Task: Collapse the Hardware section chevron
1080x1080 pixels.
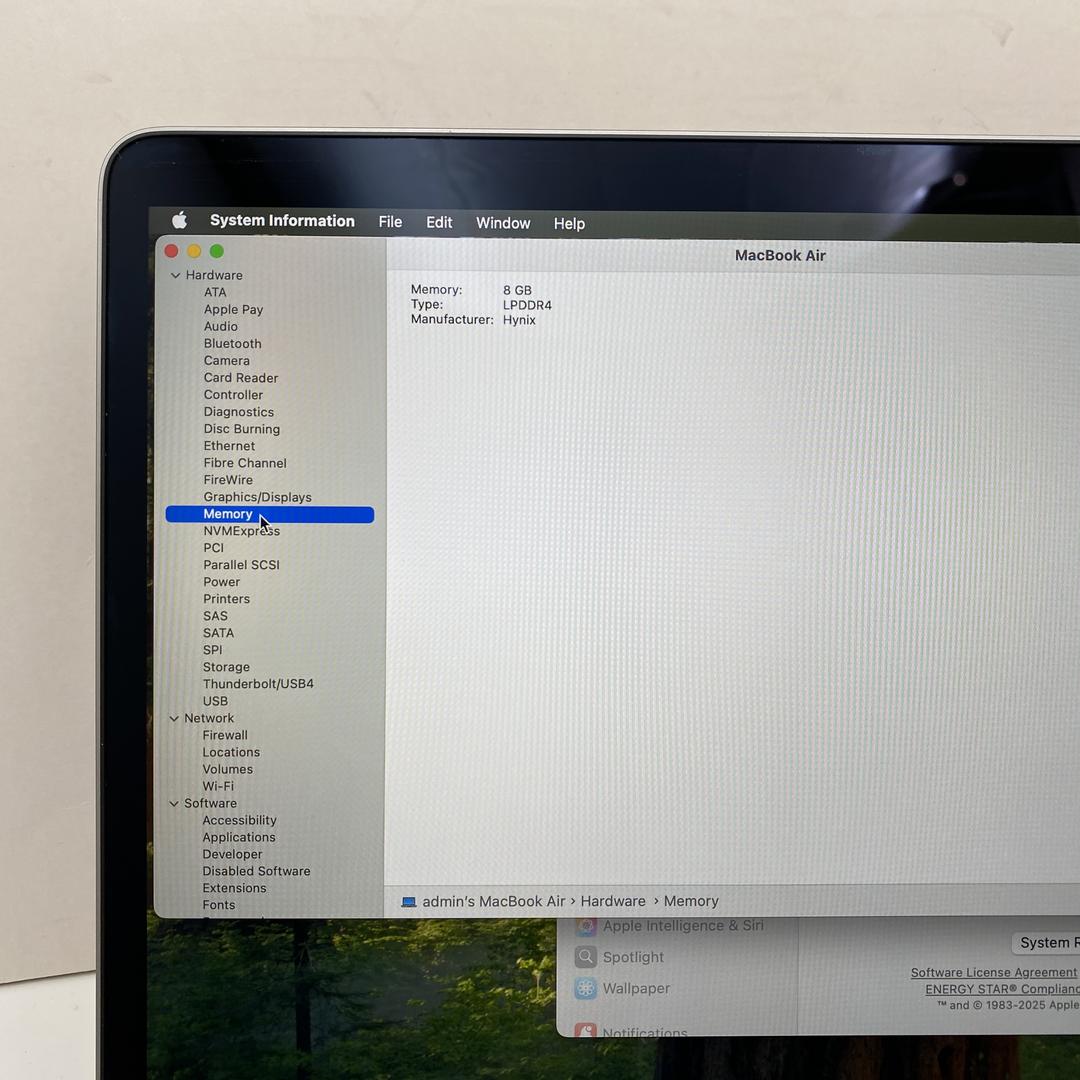Action: 175,275
